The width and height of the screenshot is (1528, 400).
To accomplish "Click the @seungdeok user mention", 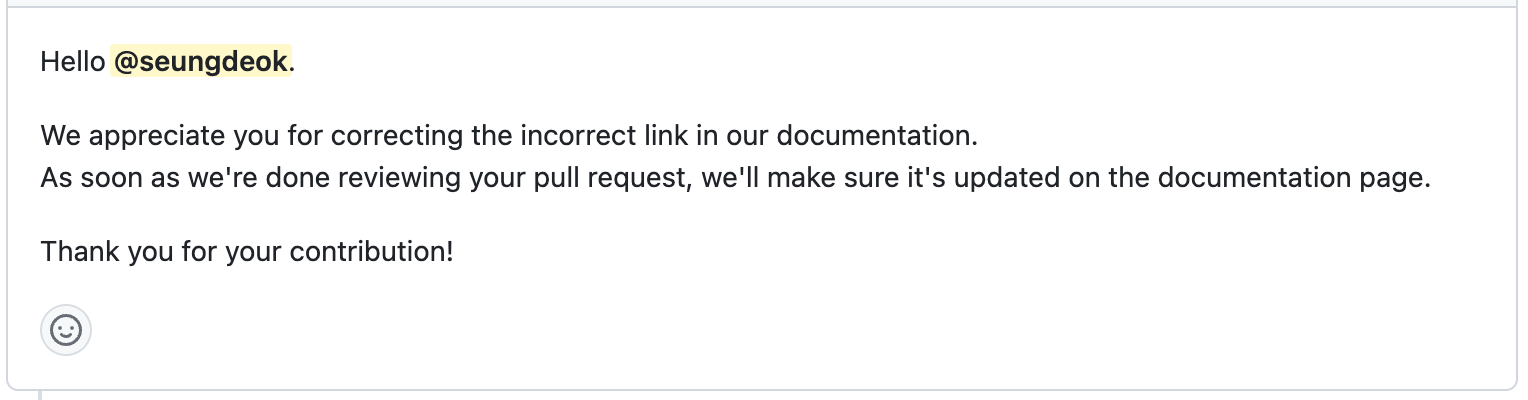I will 201,62.
